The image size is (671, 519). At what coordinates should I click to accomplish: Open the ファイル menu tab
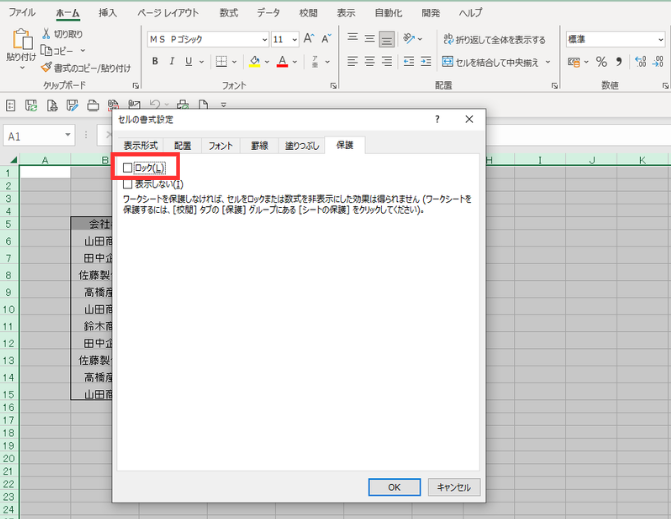pyautogui.click(x=22, y=12)
